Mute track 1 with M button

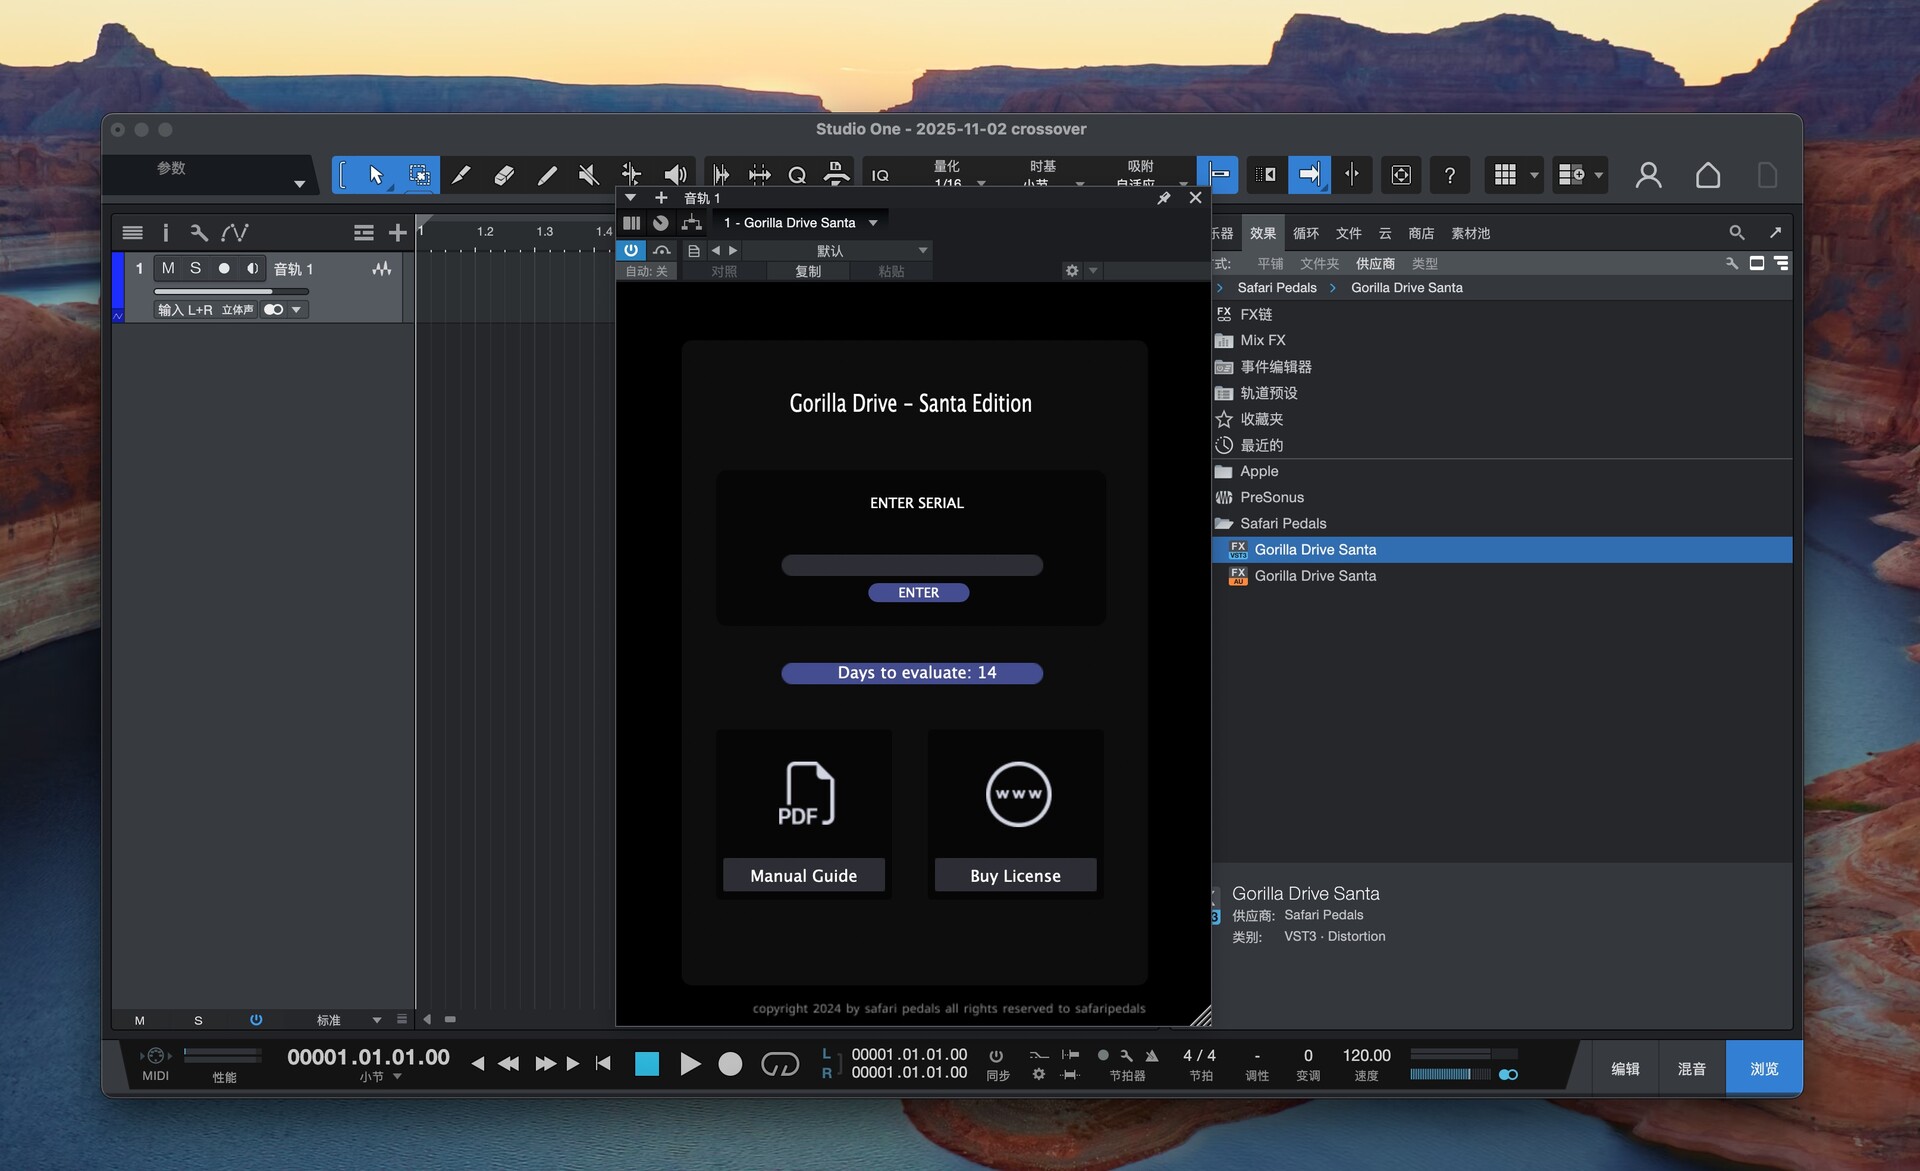click(168, 268)
